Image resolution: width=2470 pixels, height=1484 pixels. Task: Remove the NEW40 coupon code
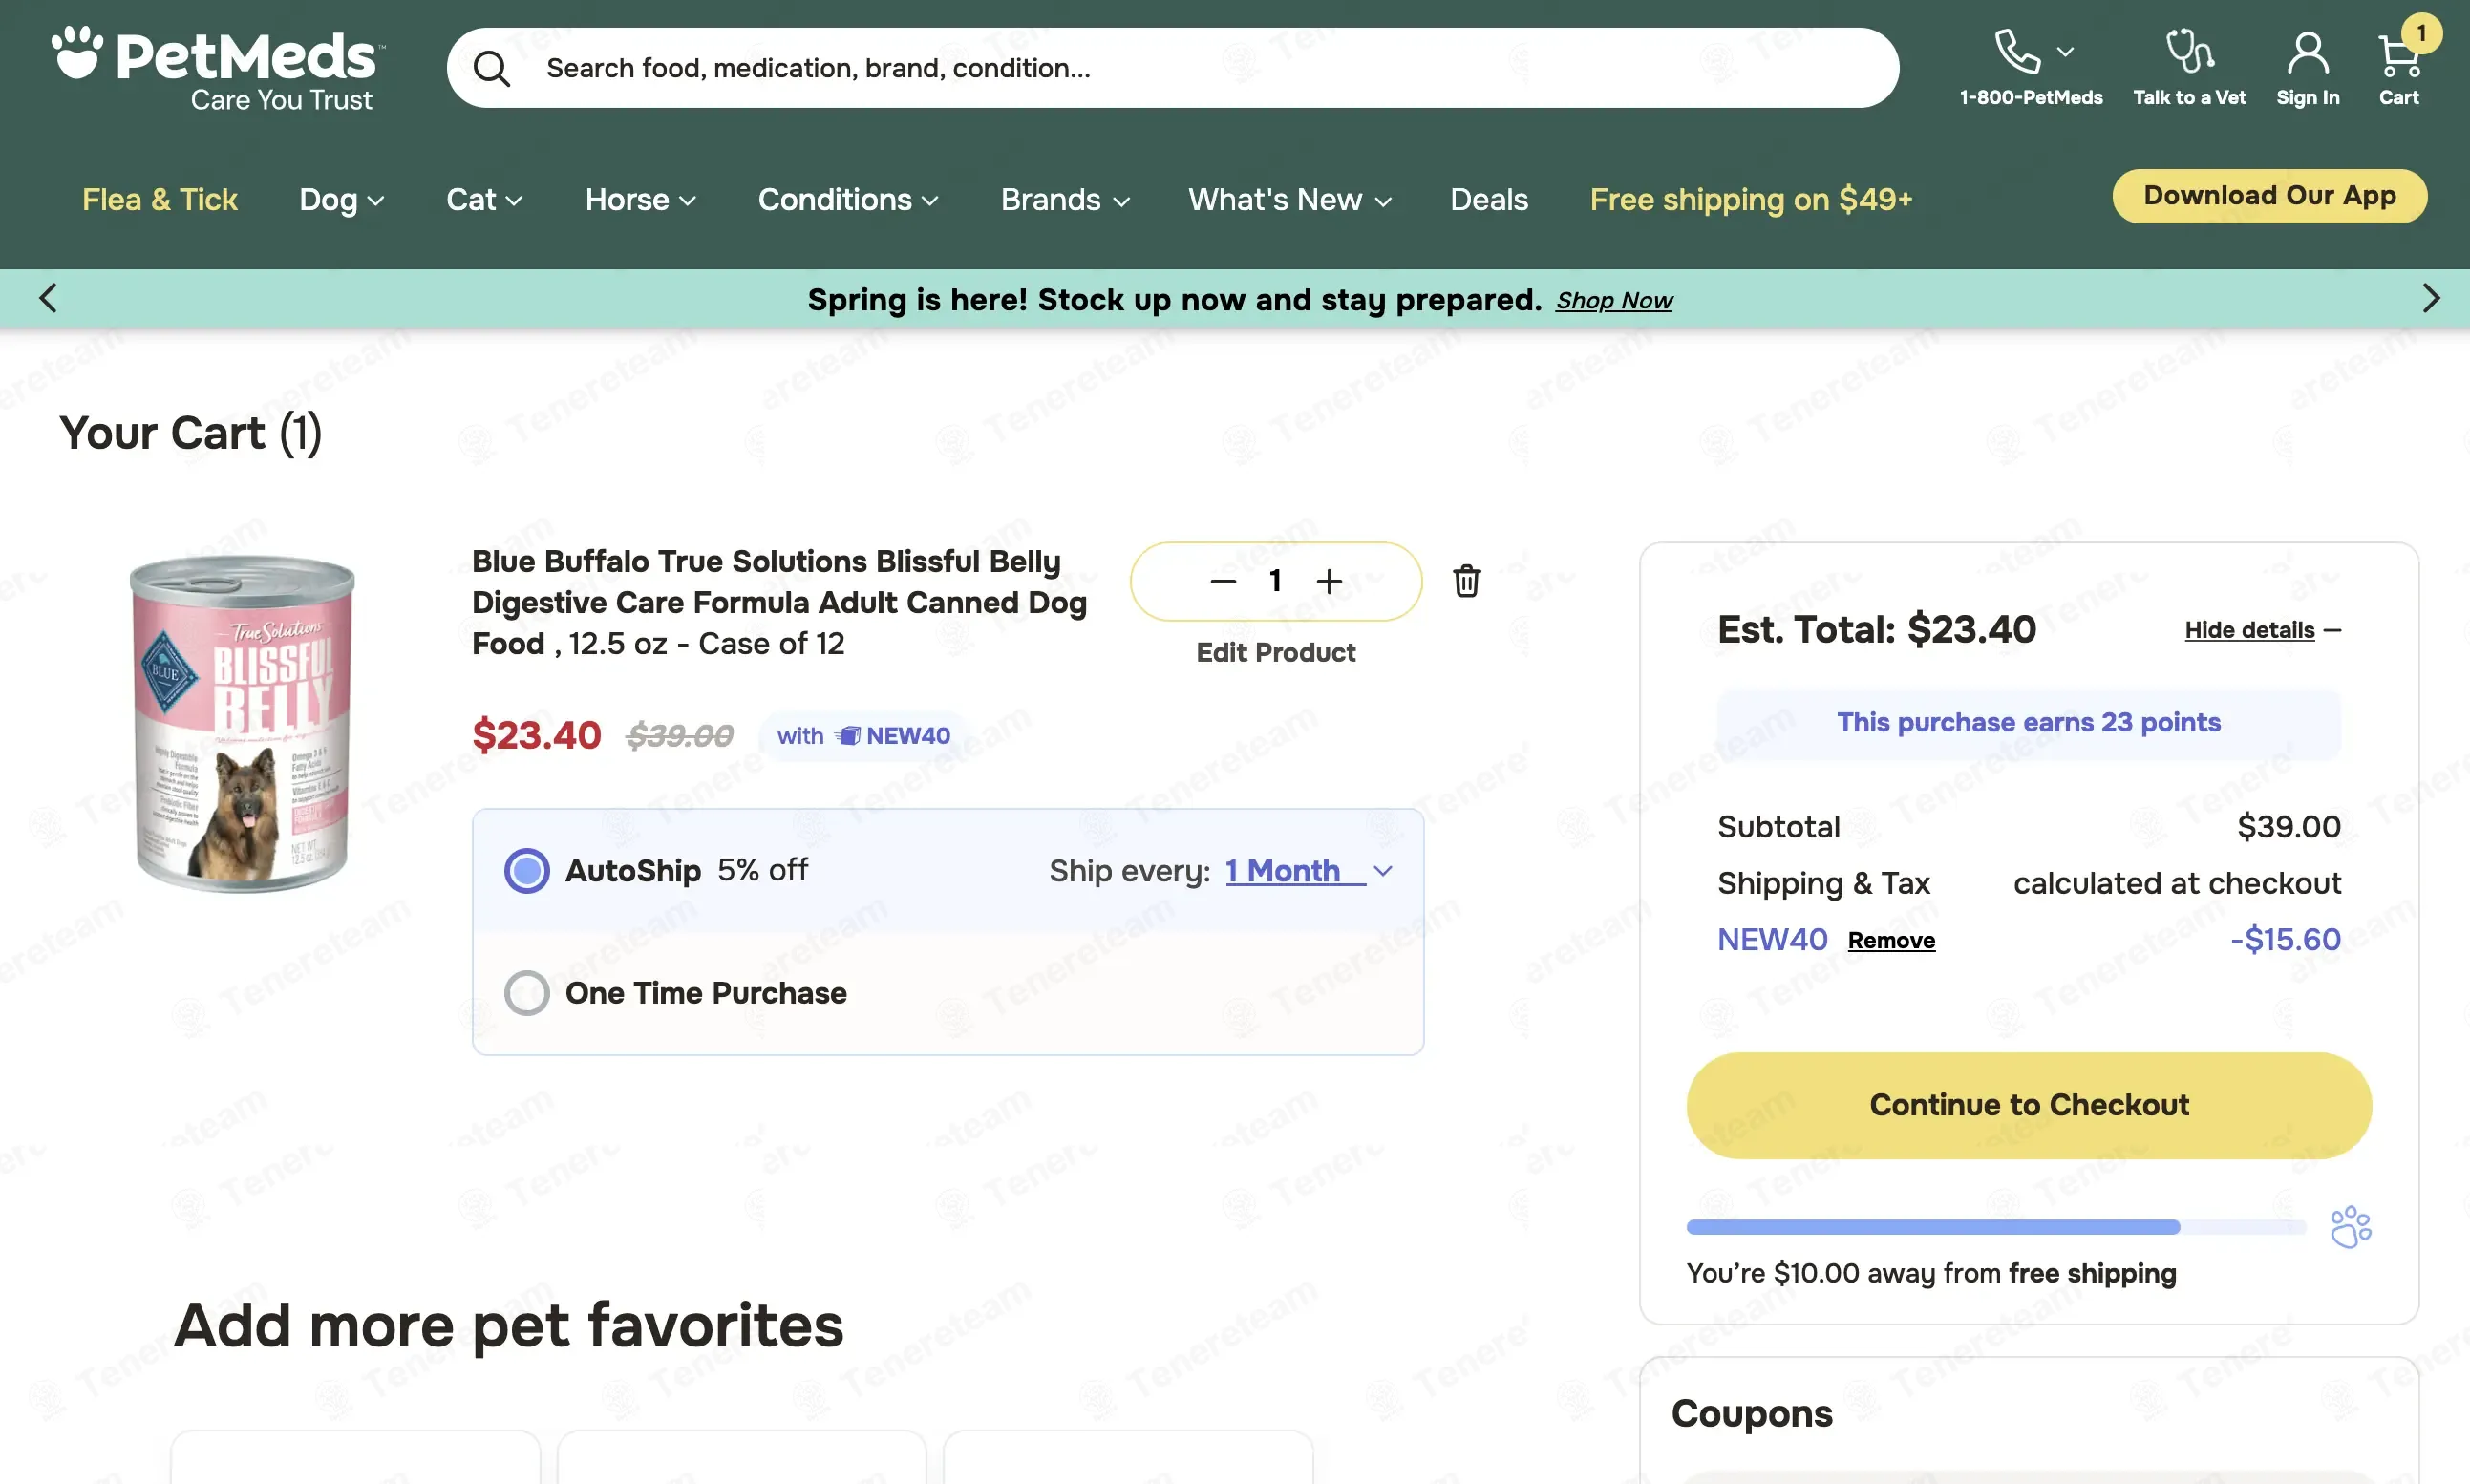tap(1891, 940)
